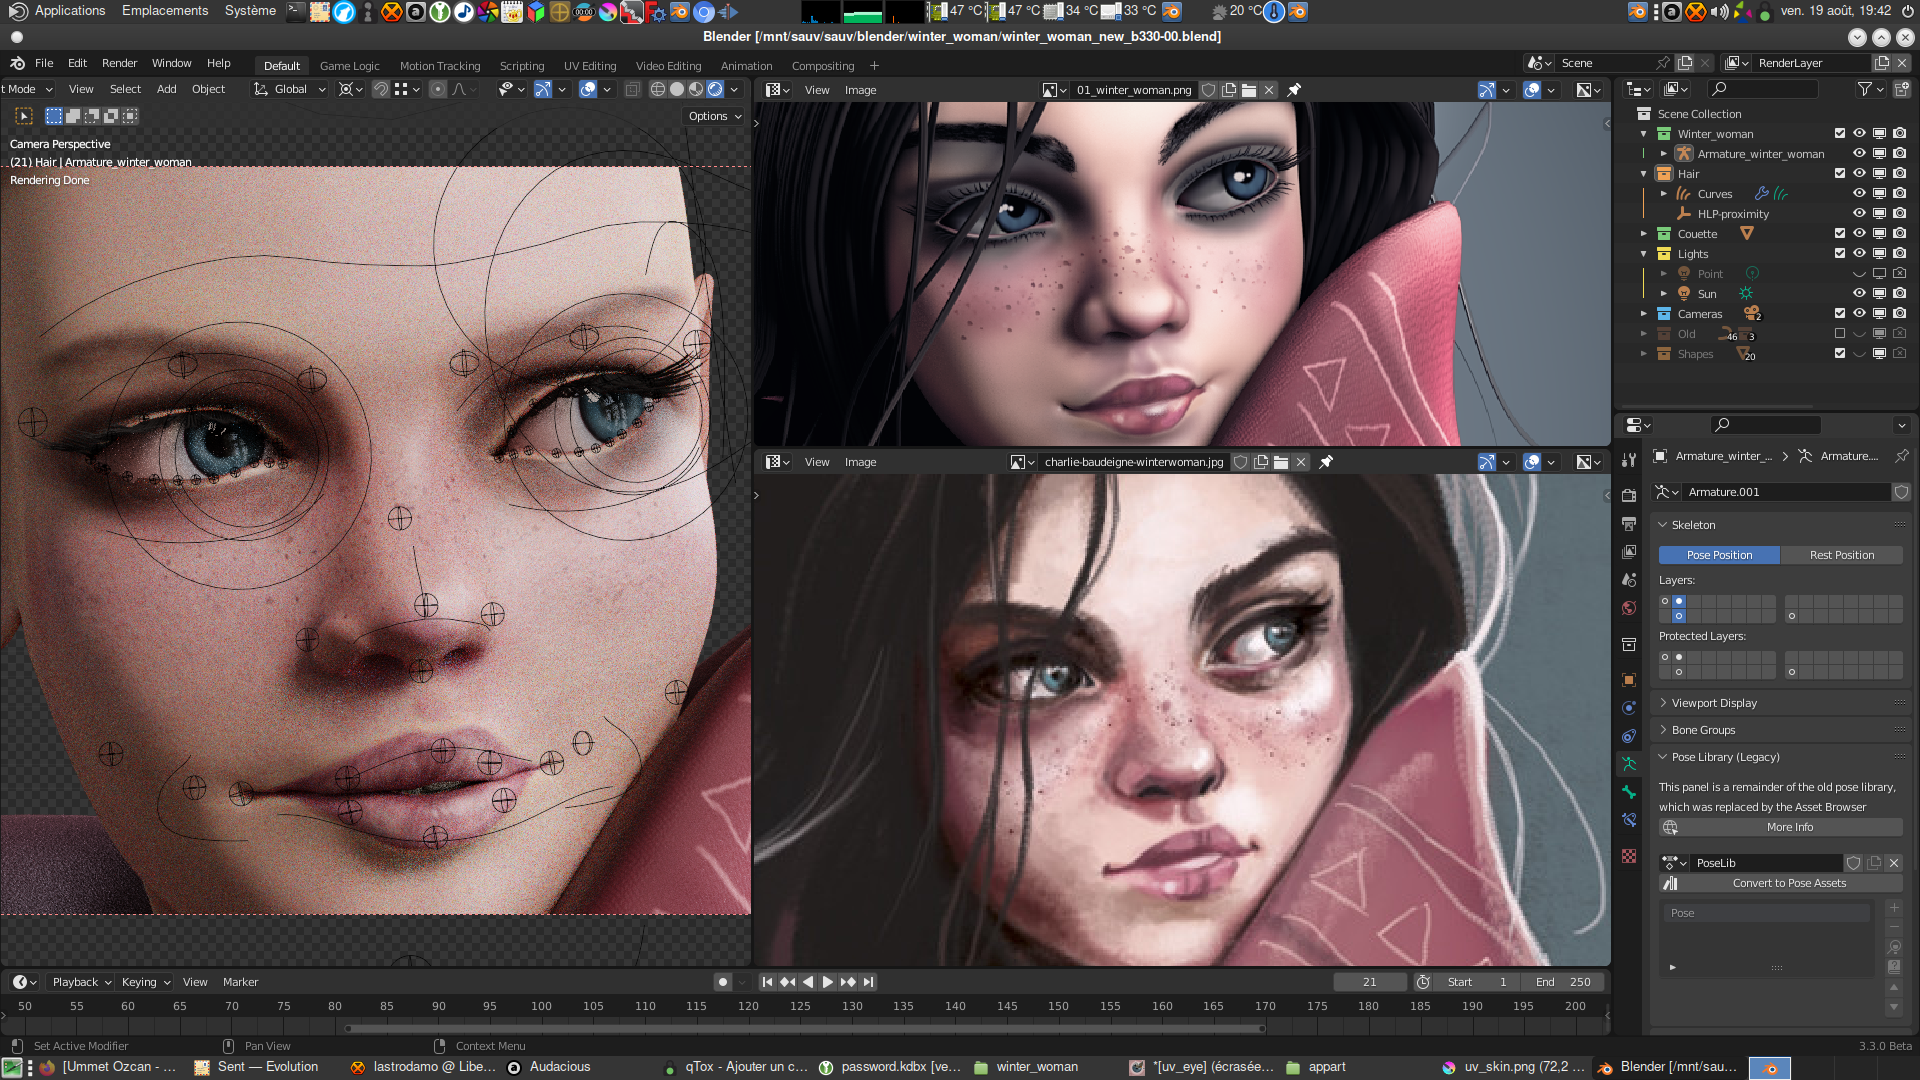Switch viewport to Wireframe shading
1920x1080 pixels.
tap(658, 89)
